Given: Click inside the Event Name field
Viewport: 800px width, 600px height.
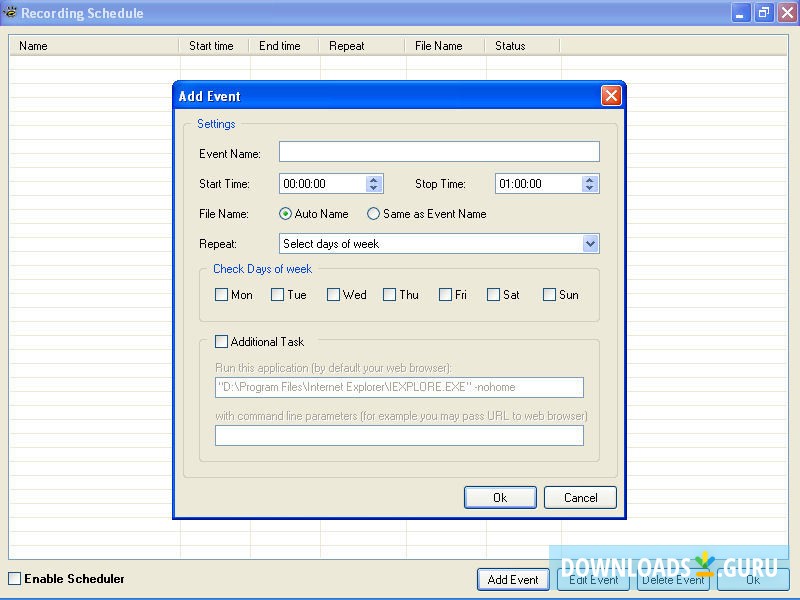Looking at the screenshot, I should [x=438, y=151].
